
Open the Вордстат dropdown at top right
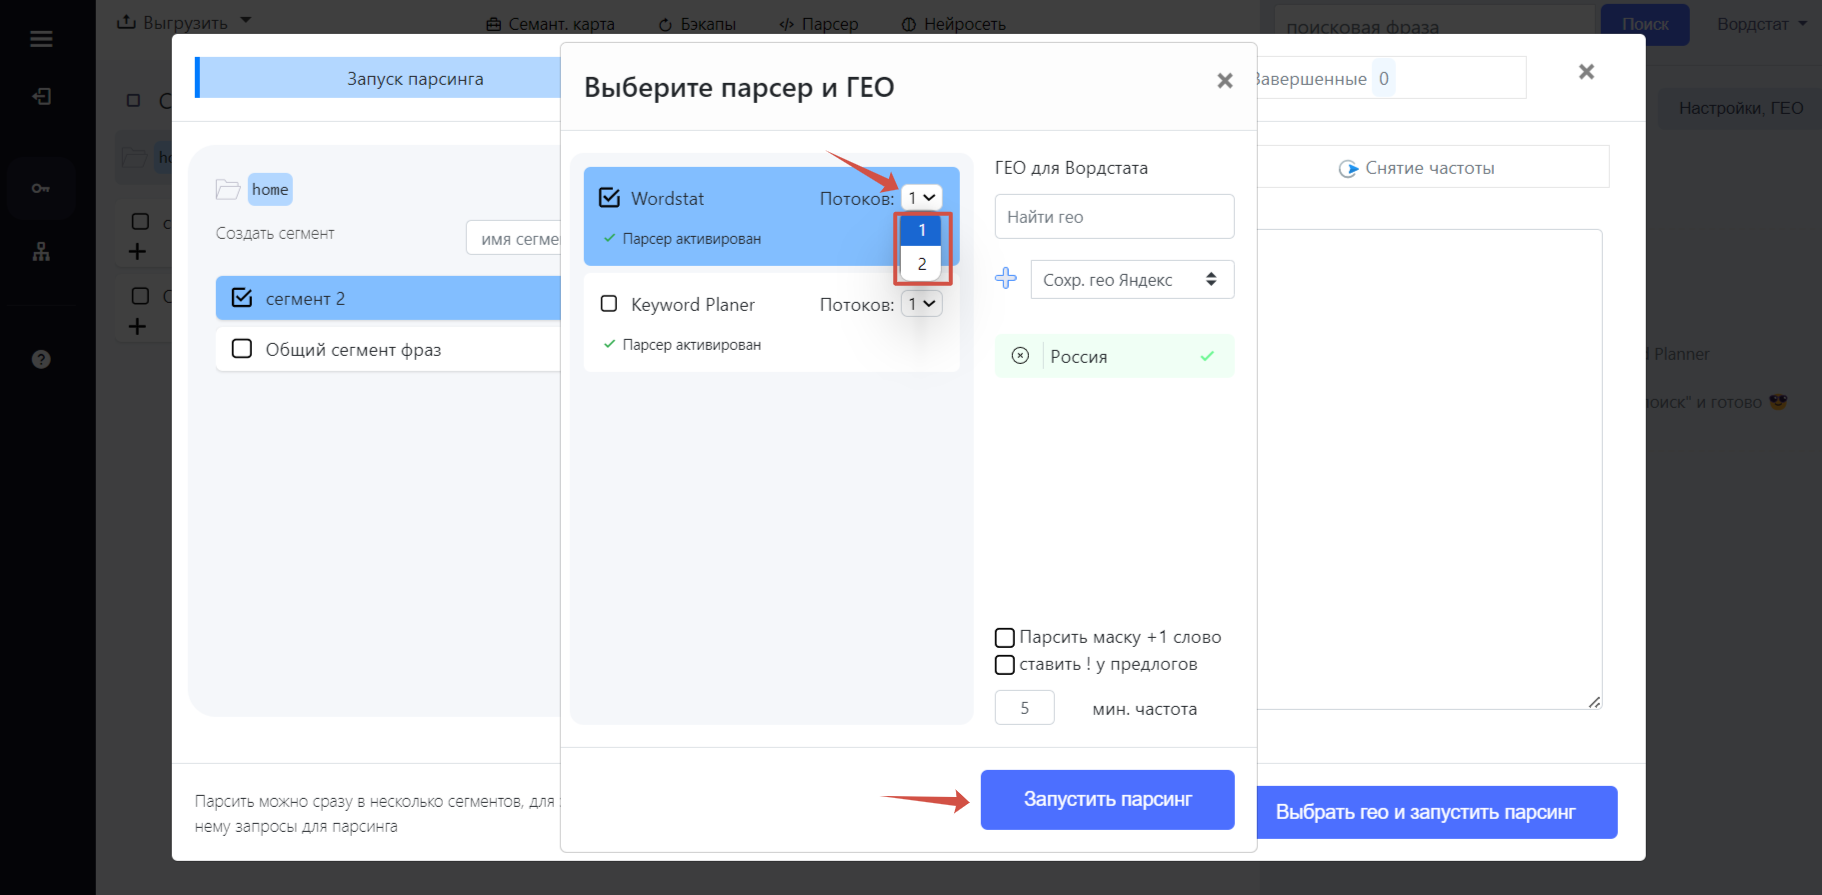[x=1761, y=24]
